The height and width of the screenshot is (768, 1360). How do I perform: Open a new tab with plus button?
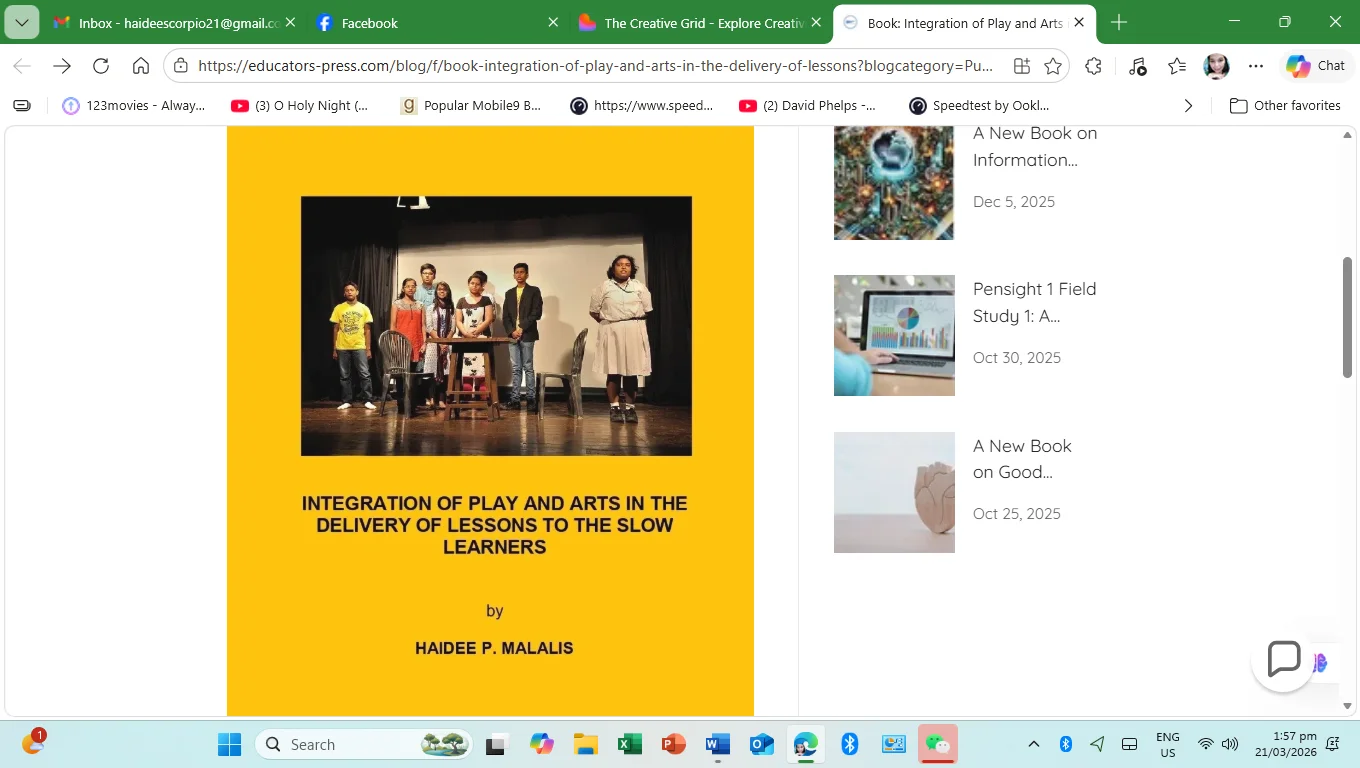pyautogui.click(x=1119, y=22)
